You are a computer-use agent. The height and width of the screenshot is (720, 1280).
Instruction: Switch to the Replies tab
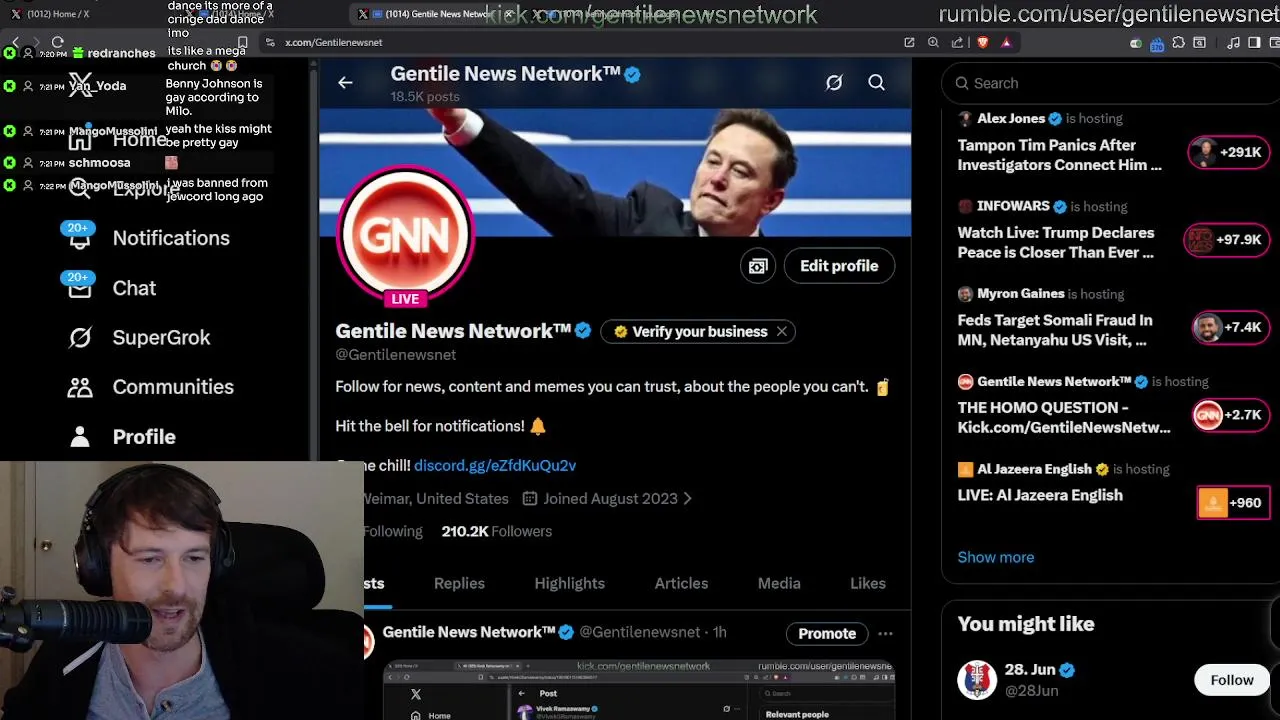tap(459, 583)
